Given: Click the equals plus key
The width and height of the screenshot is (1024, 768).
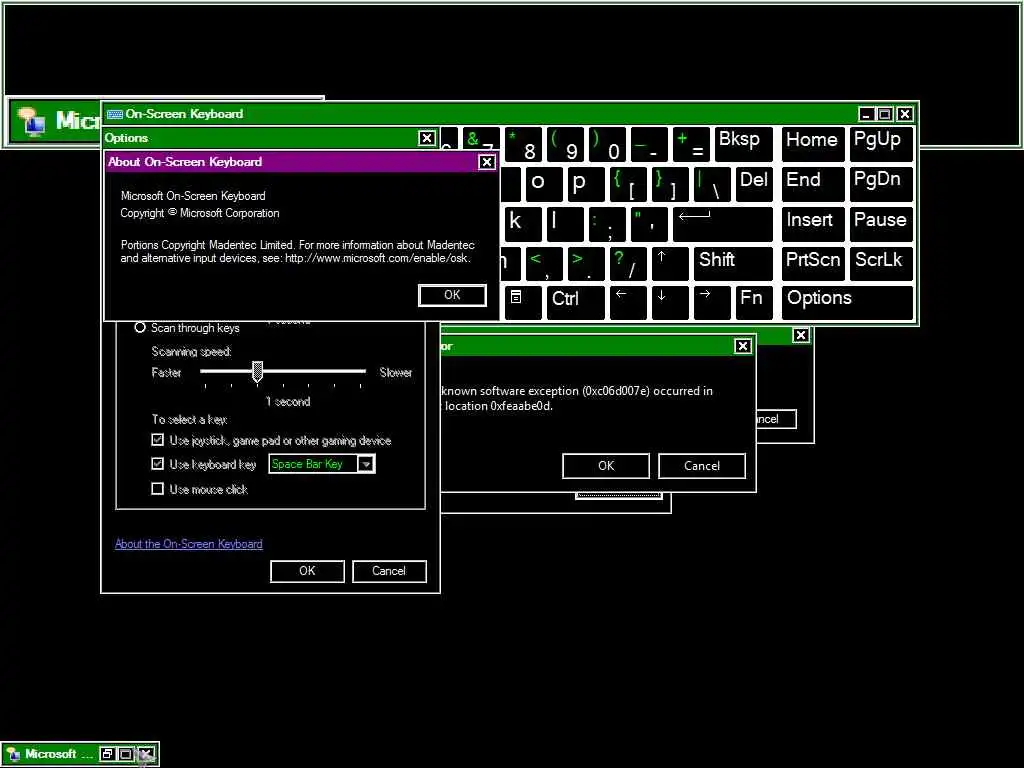Looking at the screenshot, I should coord(691,144).
